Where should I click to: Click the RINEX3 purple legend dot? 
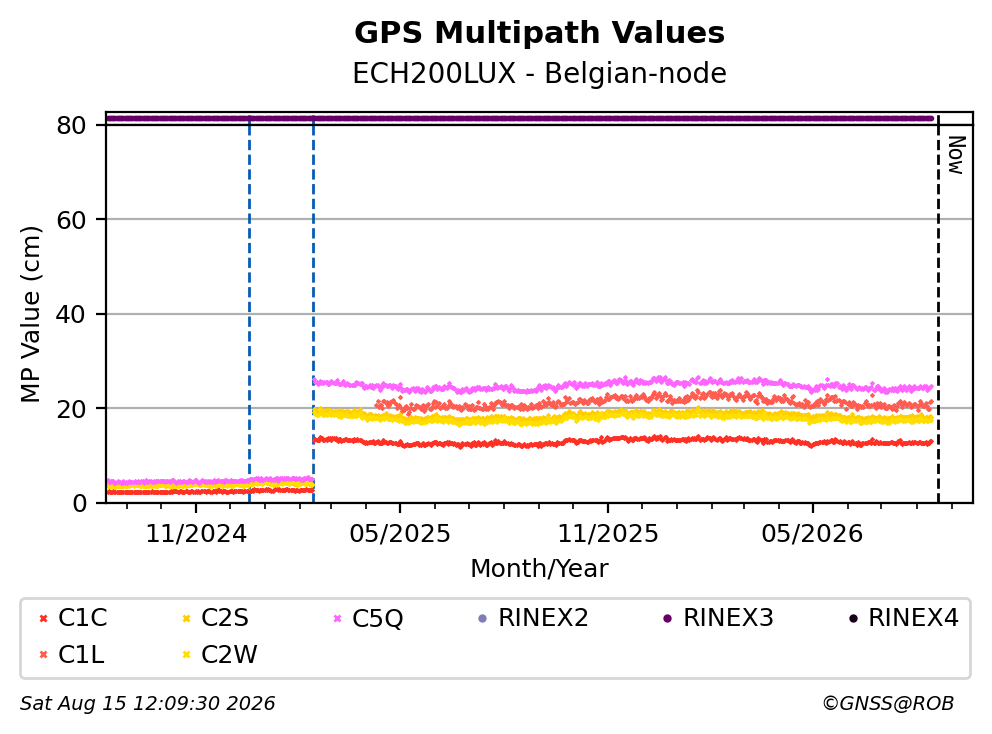(667, 618)
